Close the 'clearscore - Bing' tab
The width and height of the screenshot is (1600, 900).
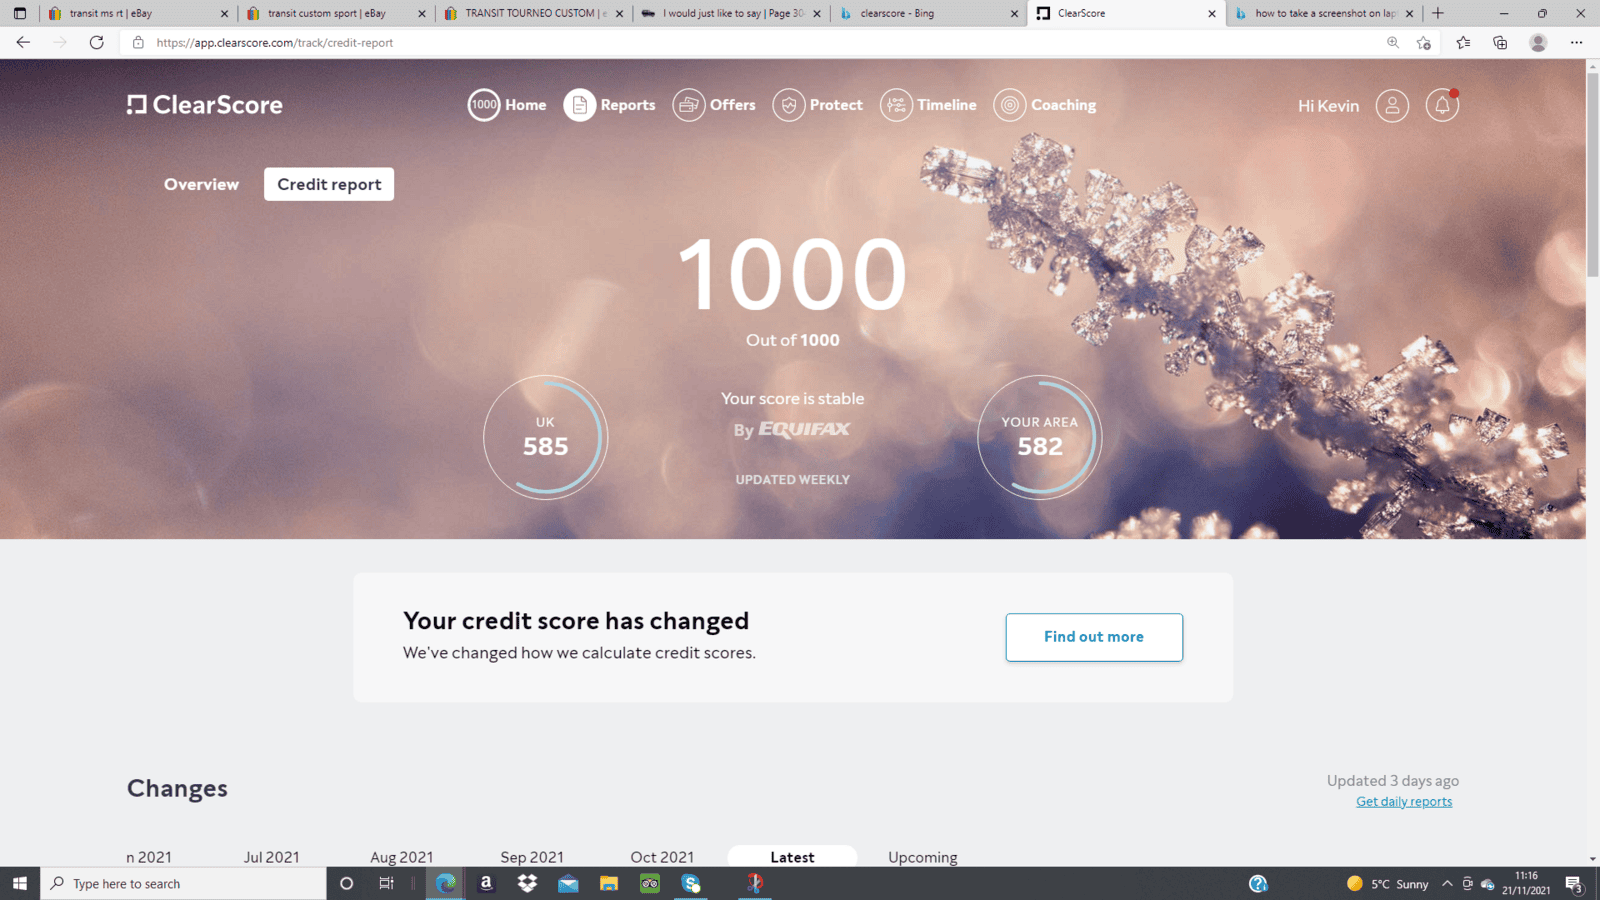1014,13
